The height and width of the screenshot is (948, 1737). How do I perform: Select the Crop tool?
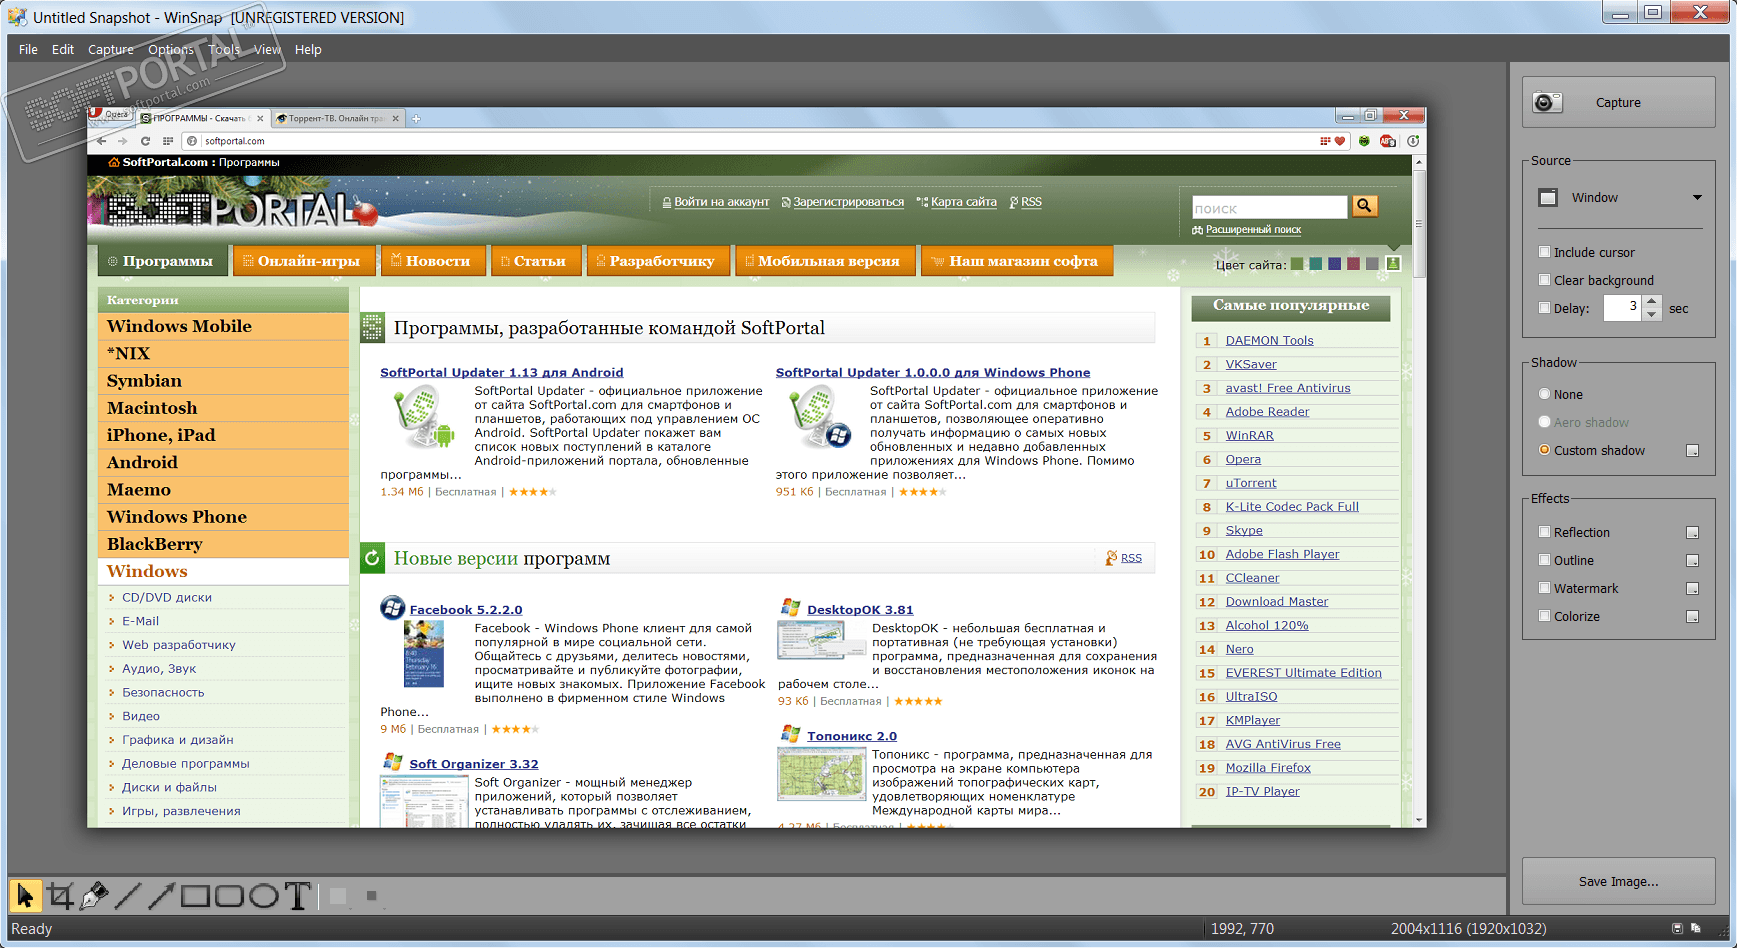pos(60,895)
